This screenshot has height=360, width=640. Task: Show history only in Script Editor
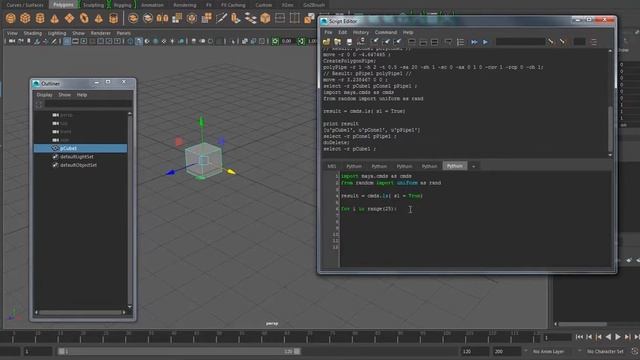[x=412, y=42]
